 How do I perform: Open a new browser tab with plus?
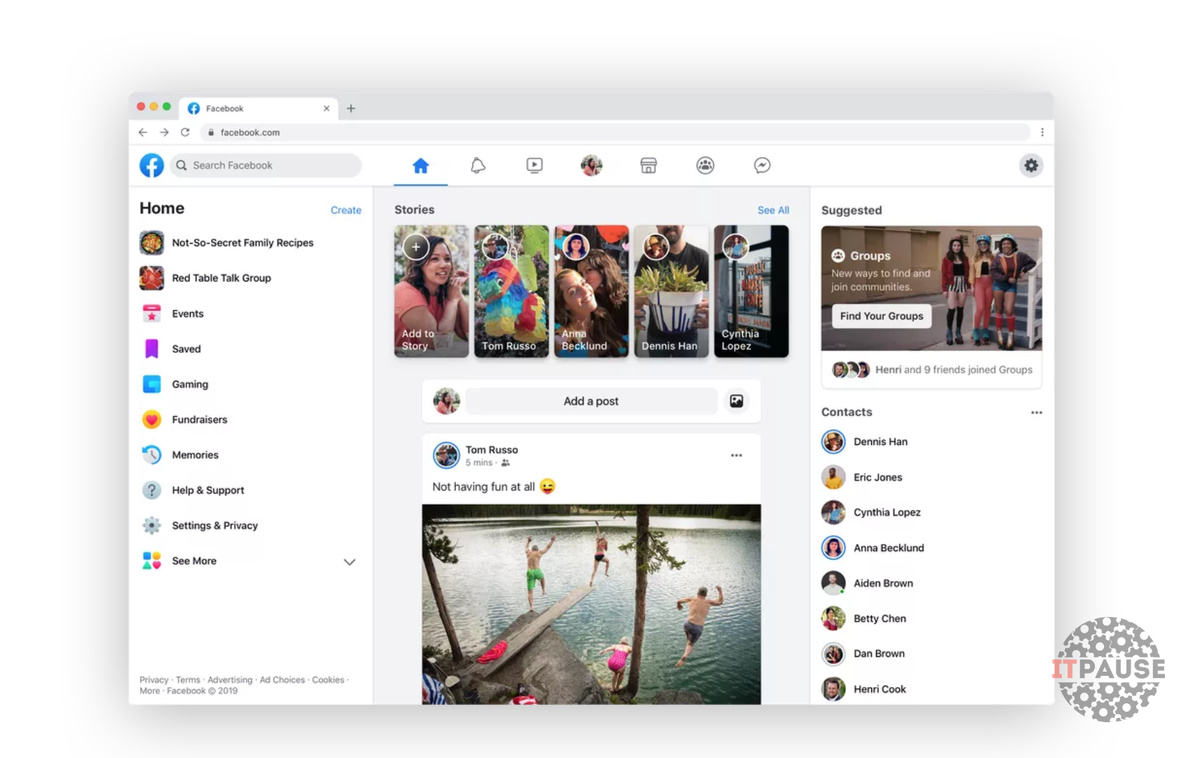351,109
